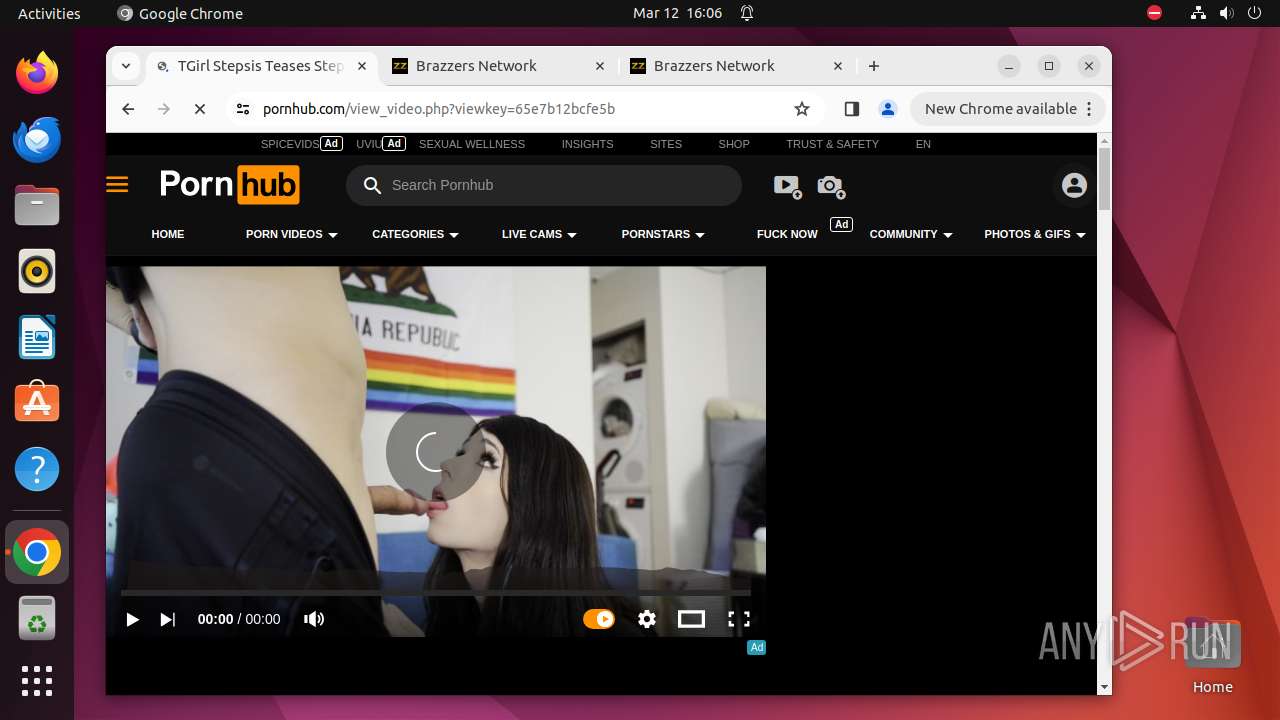The height and width of the screenshot is (720, 1280).
Task: Open the Spicevids ad link
Action: point(289,144)
